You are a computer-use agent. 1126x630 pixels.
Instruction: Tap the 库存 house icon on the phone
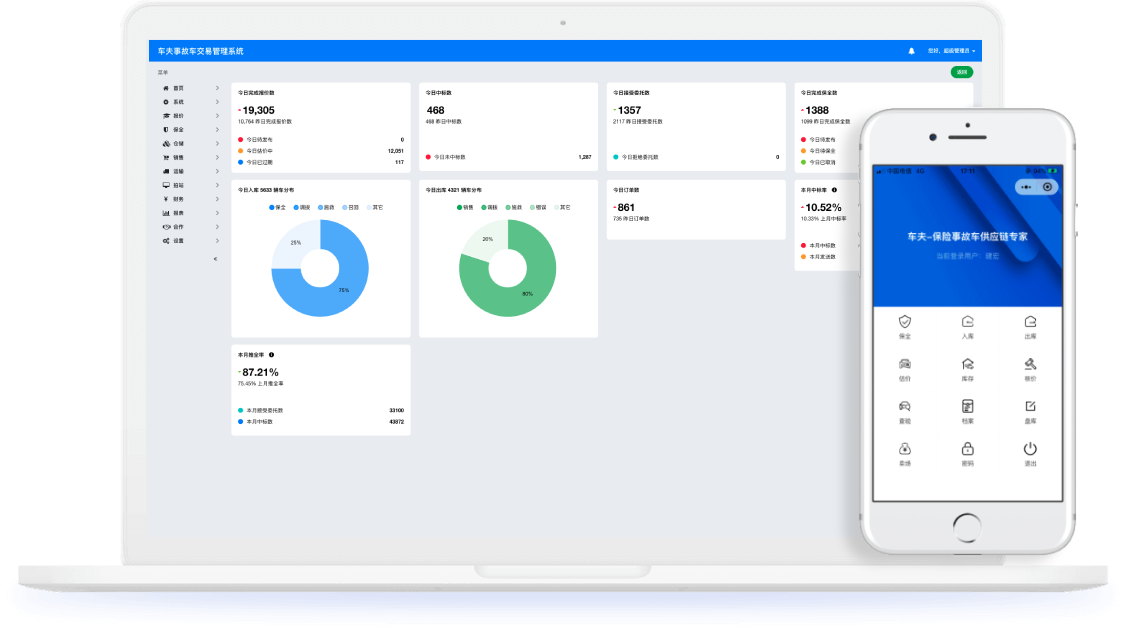[x=967, y=364]
